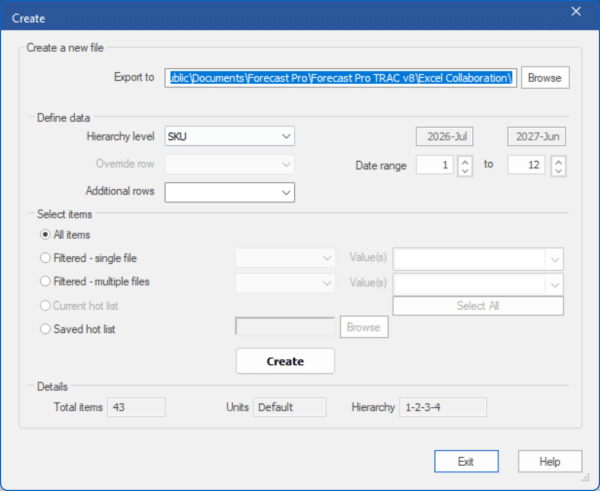Click the 2026-Jul start date button

point(444,137)
